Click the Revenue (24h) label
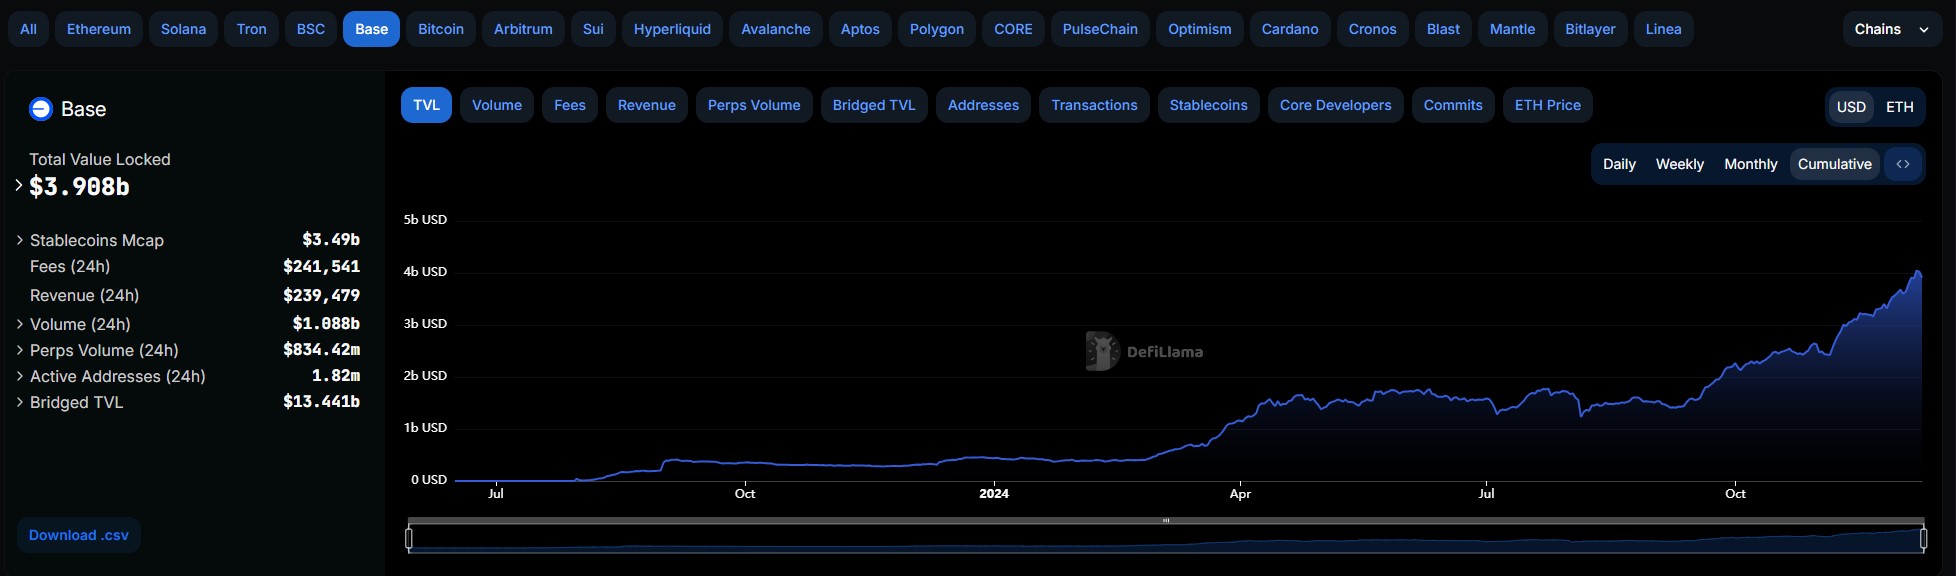 pyautogui.click(x=84, y=295)
